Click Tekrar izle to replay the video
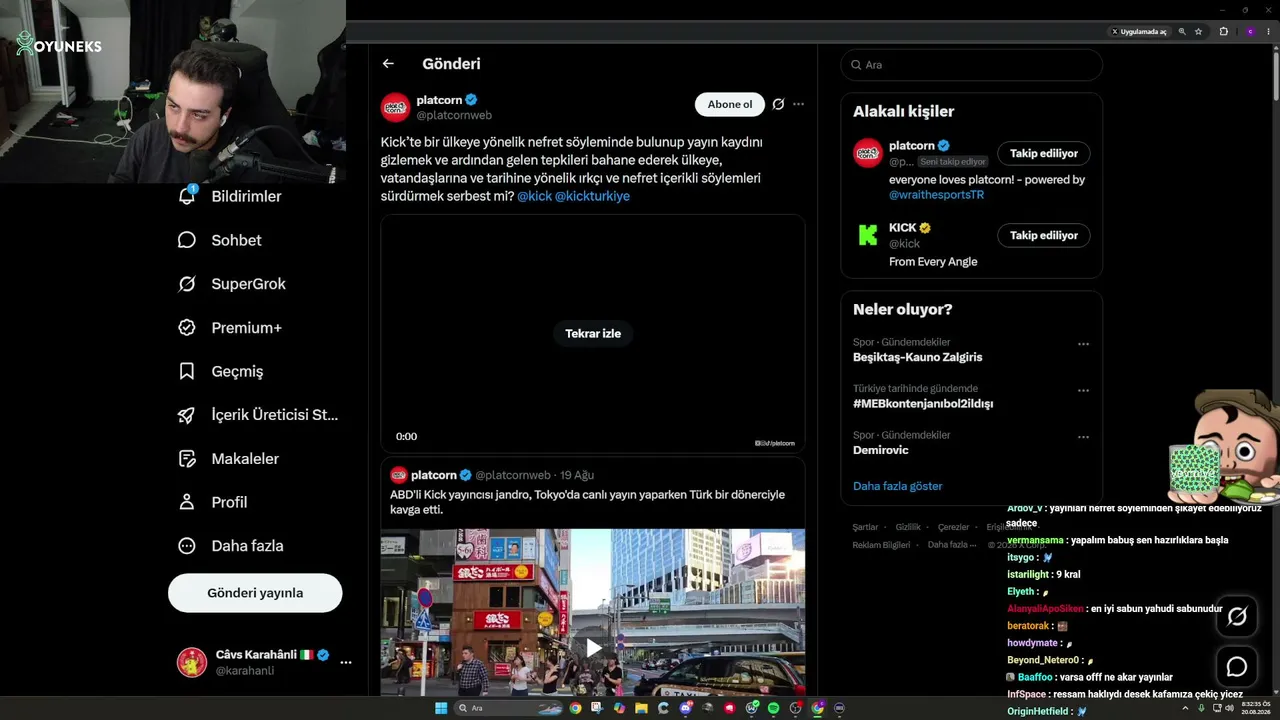The image size is (1280, 720). pos(593,334)
